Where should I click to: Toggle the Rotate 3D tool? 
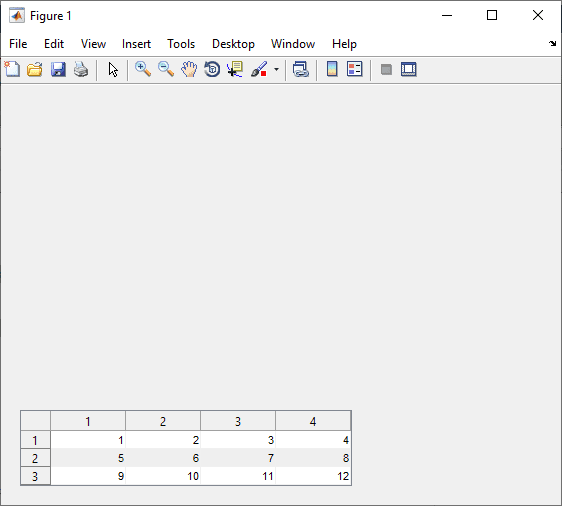pos(212,69)
